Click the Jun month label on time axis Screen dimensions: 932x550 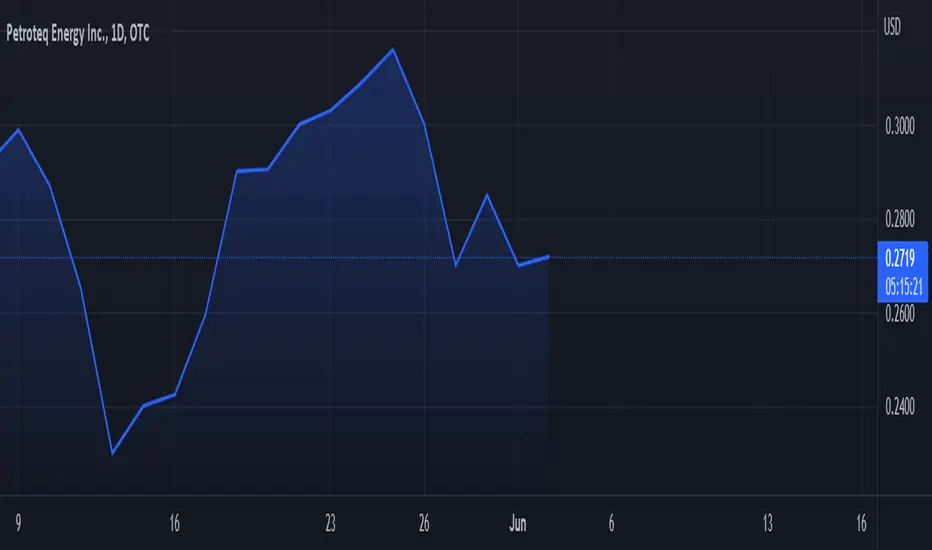tap(518, 523)
